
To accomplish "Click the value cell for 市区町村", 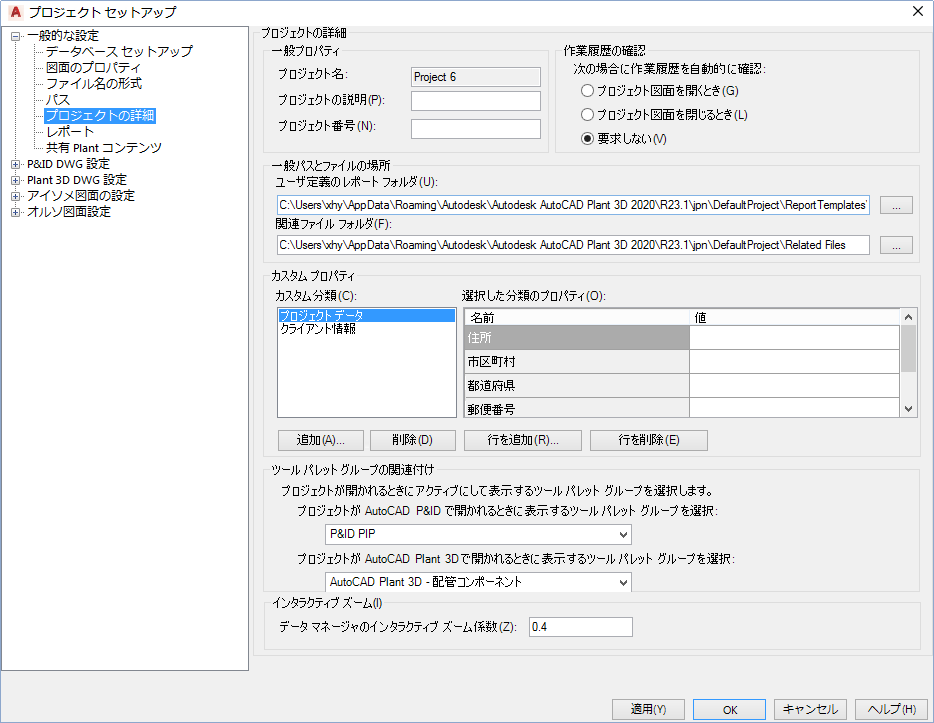I will (794, 362).
